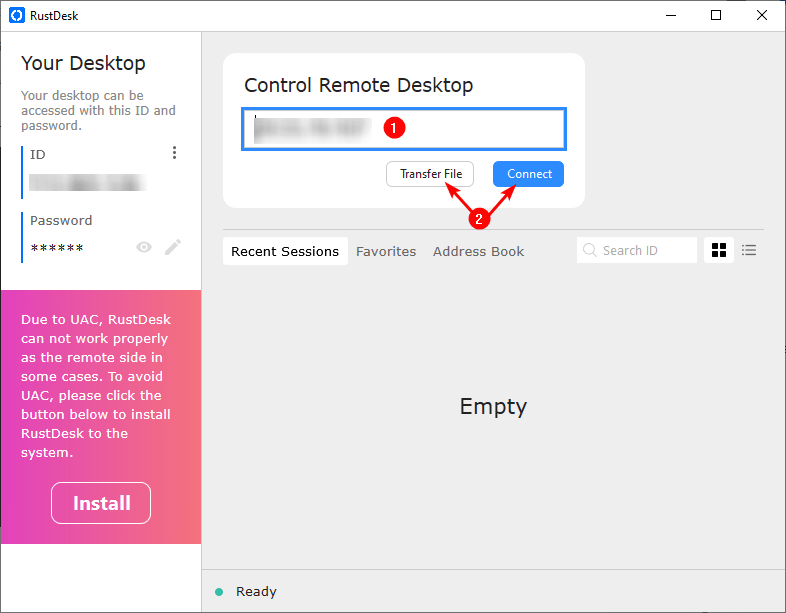The height and width of the screenshot is (613, 786).
Task: Switch to the Favorites tab
Action: (x=386, y=251)
